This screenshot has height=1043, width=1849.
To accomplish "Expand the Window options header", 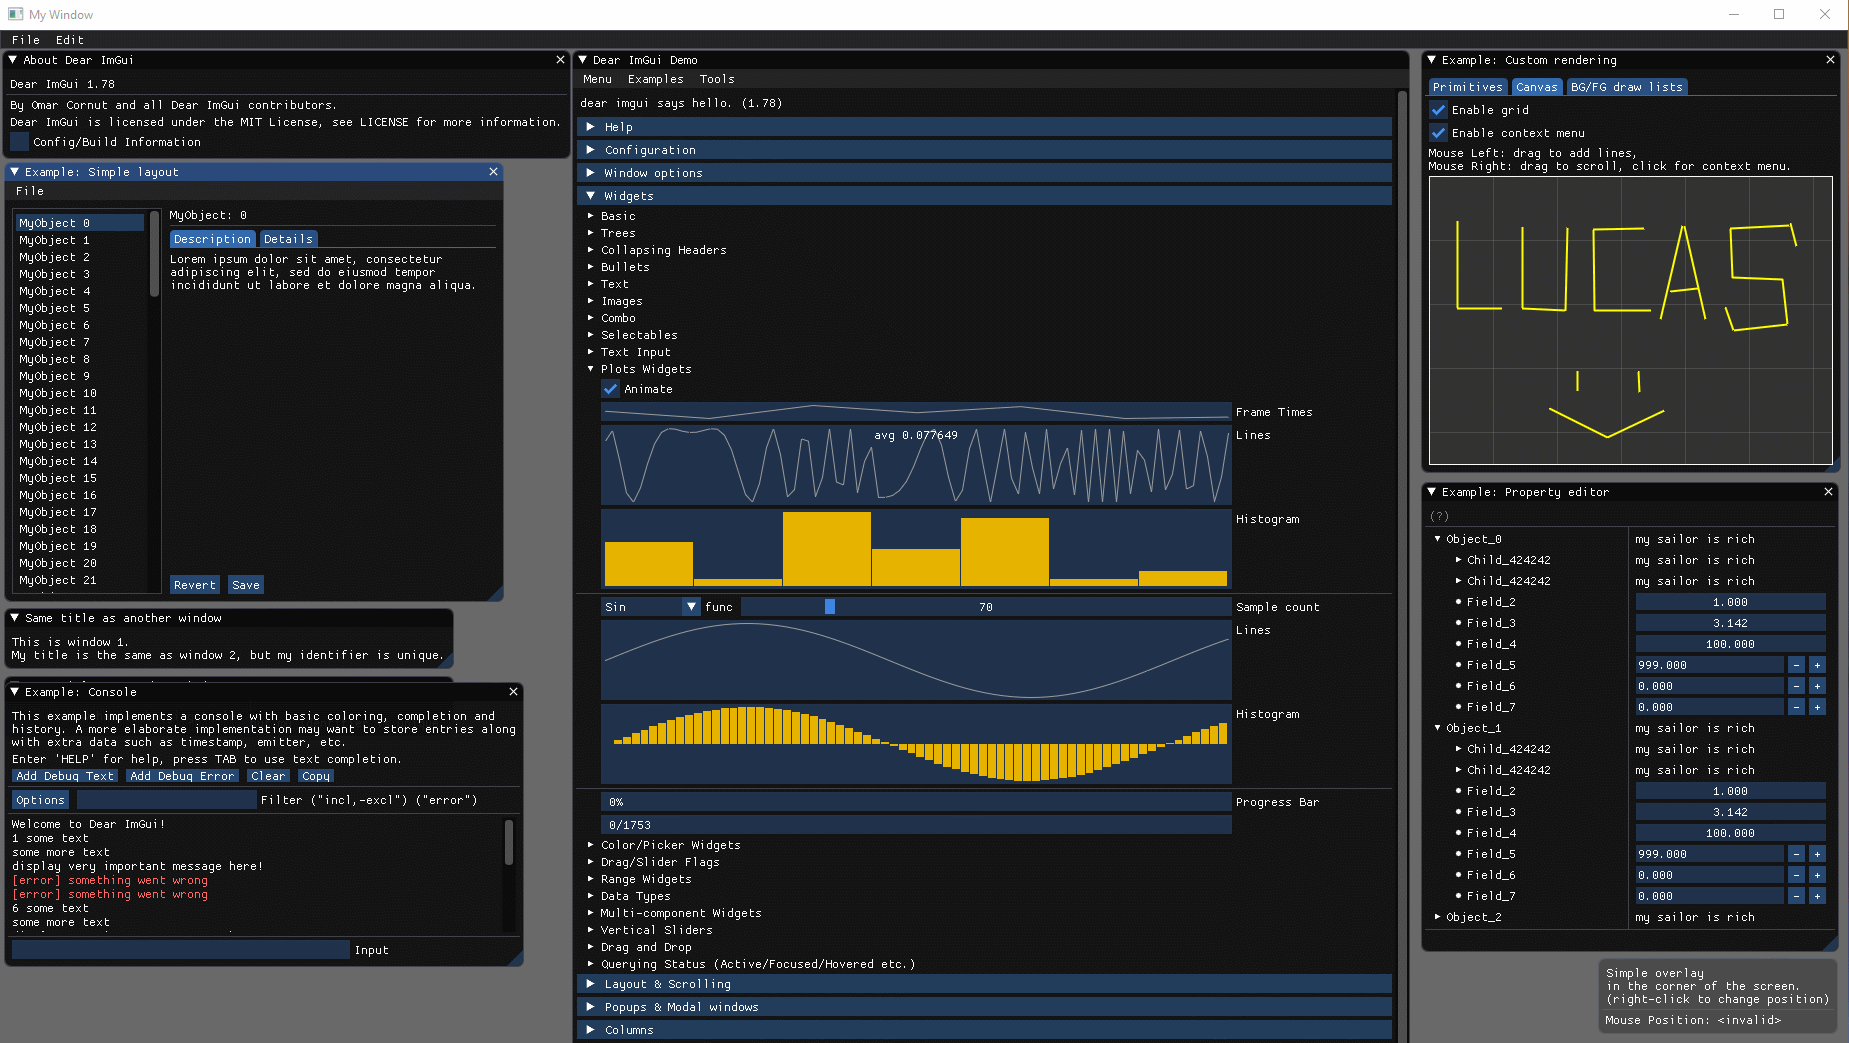I will (x=985, y=173).
